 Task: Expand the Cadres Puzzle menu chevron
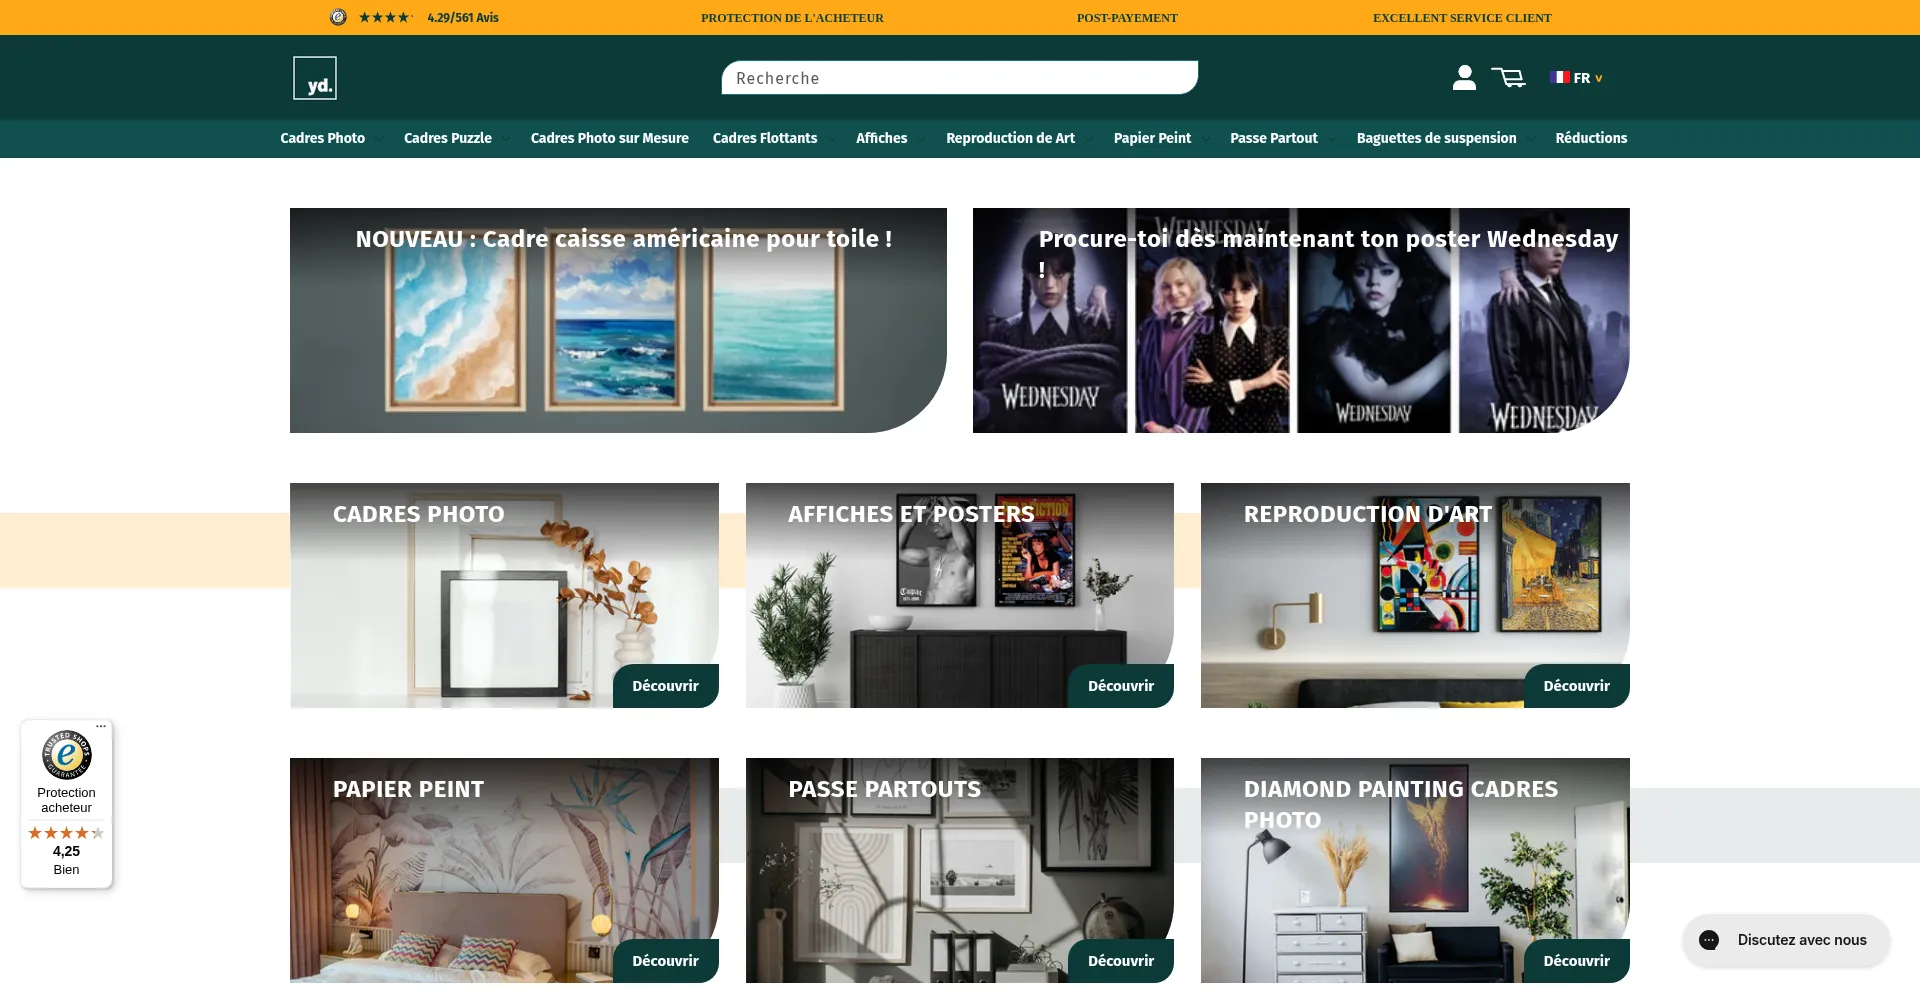click(x=505, y=139)
